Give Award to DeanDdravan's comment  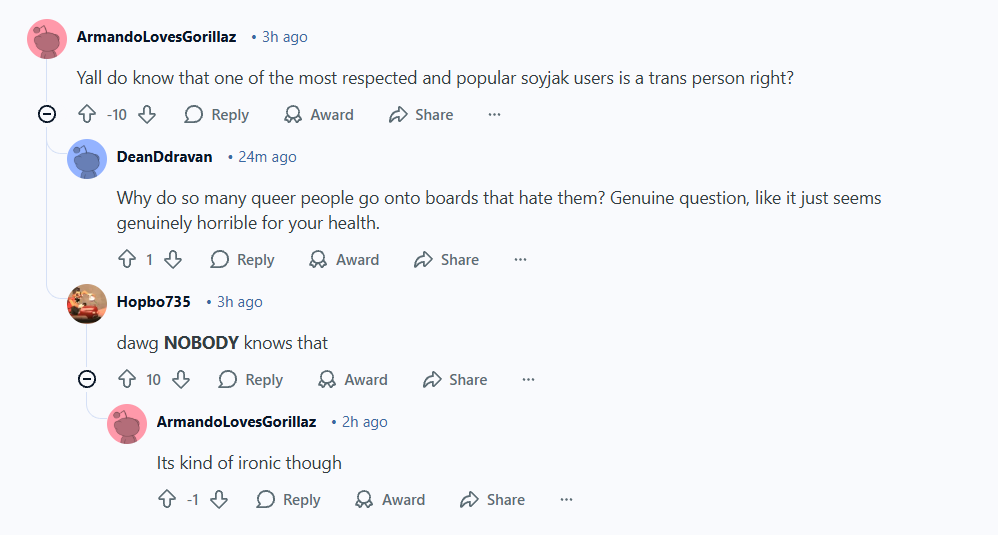coord(344,260)
